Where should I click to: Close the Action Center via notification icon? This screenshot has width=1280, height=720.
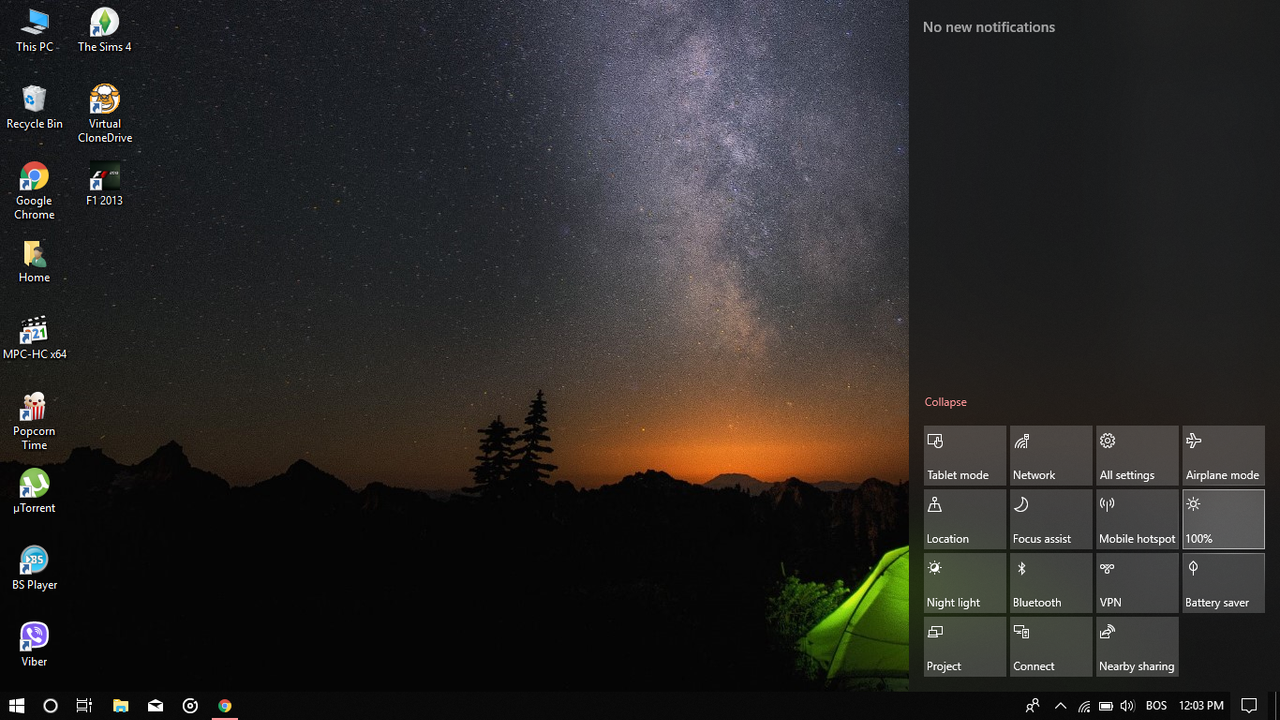pyautogui.click(x=1249, y=706)
